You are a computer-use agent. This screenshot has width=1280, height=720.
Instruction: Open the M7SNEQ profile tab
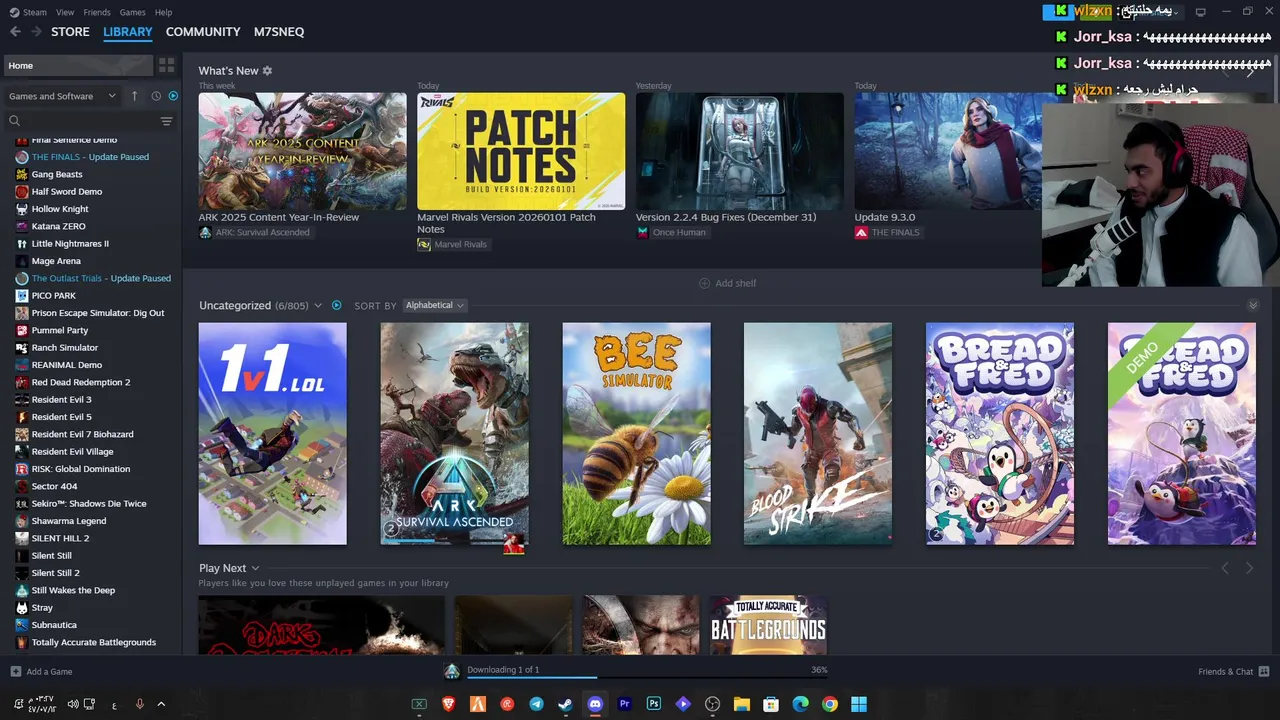tap(279, 32)
